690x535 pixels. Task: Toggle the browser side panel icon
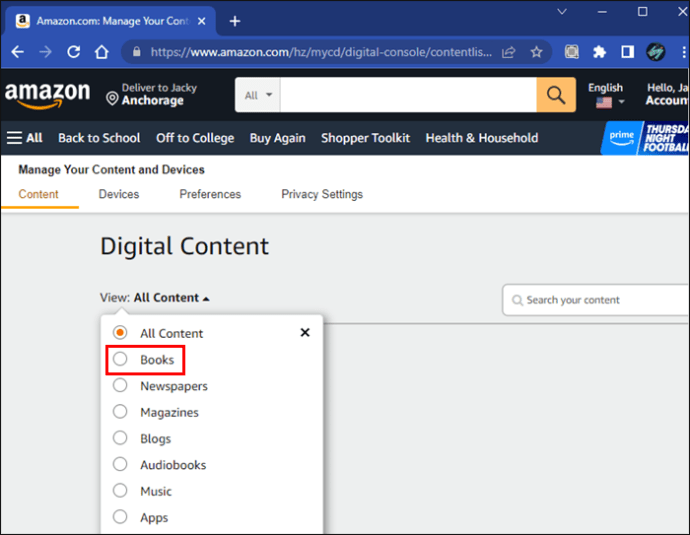628,52
